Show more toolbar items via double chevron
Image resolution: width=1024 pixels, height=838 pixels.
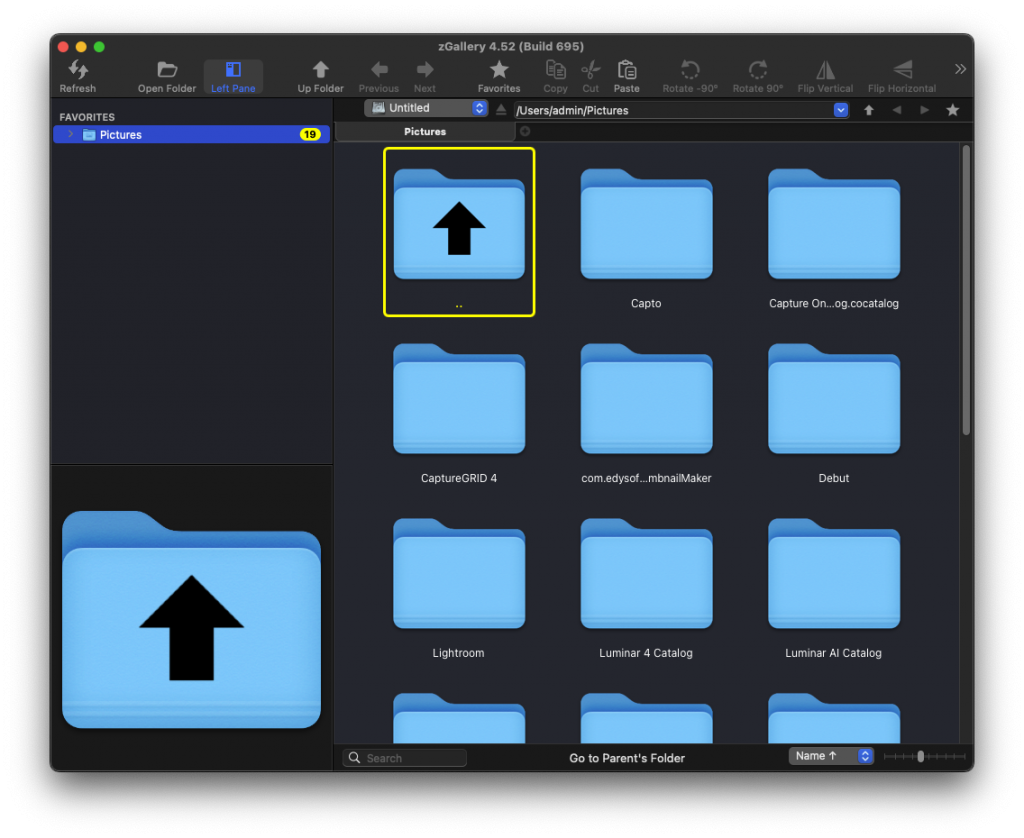pyautogui.click(x=959, y=69)
